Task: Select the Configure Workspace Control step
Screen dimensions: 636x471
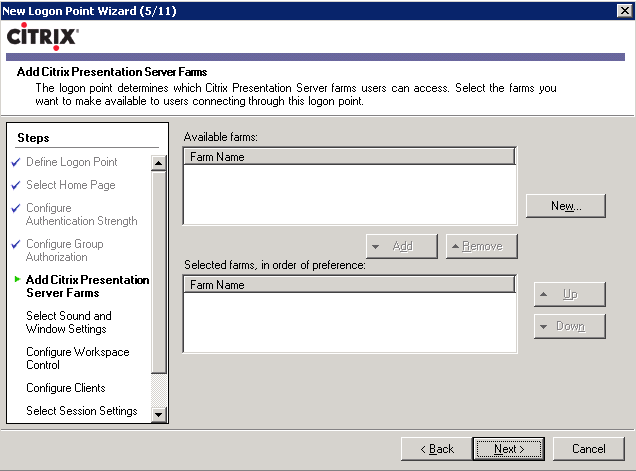Action: [x=78, y=358]
